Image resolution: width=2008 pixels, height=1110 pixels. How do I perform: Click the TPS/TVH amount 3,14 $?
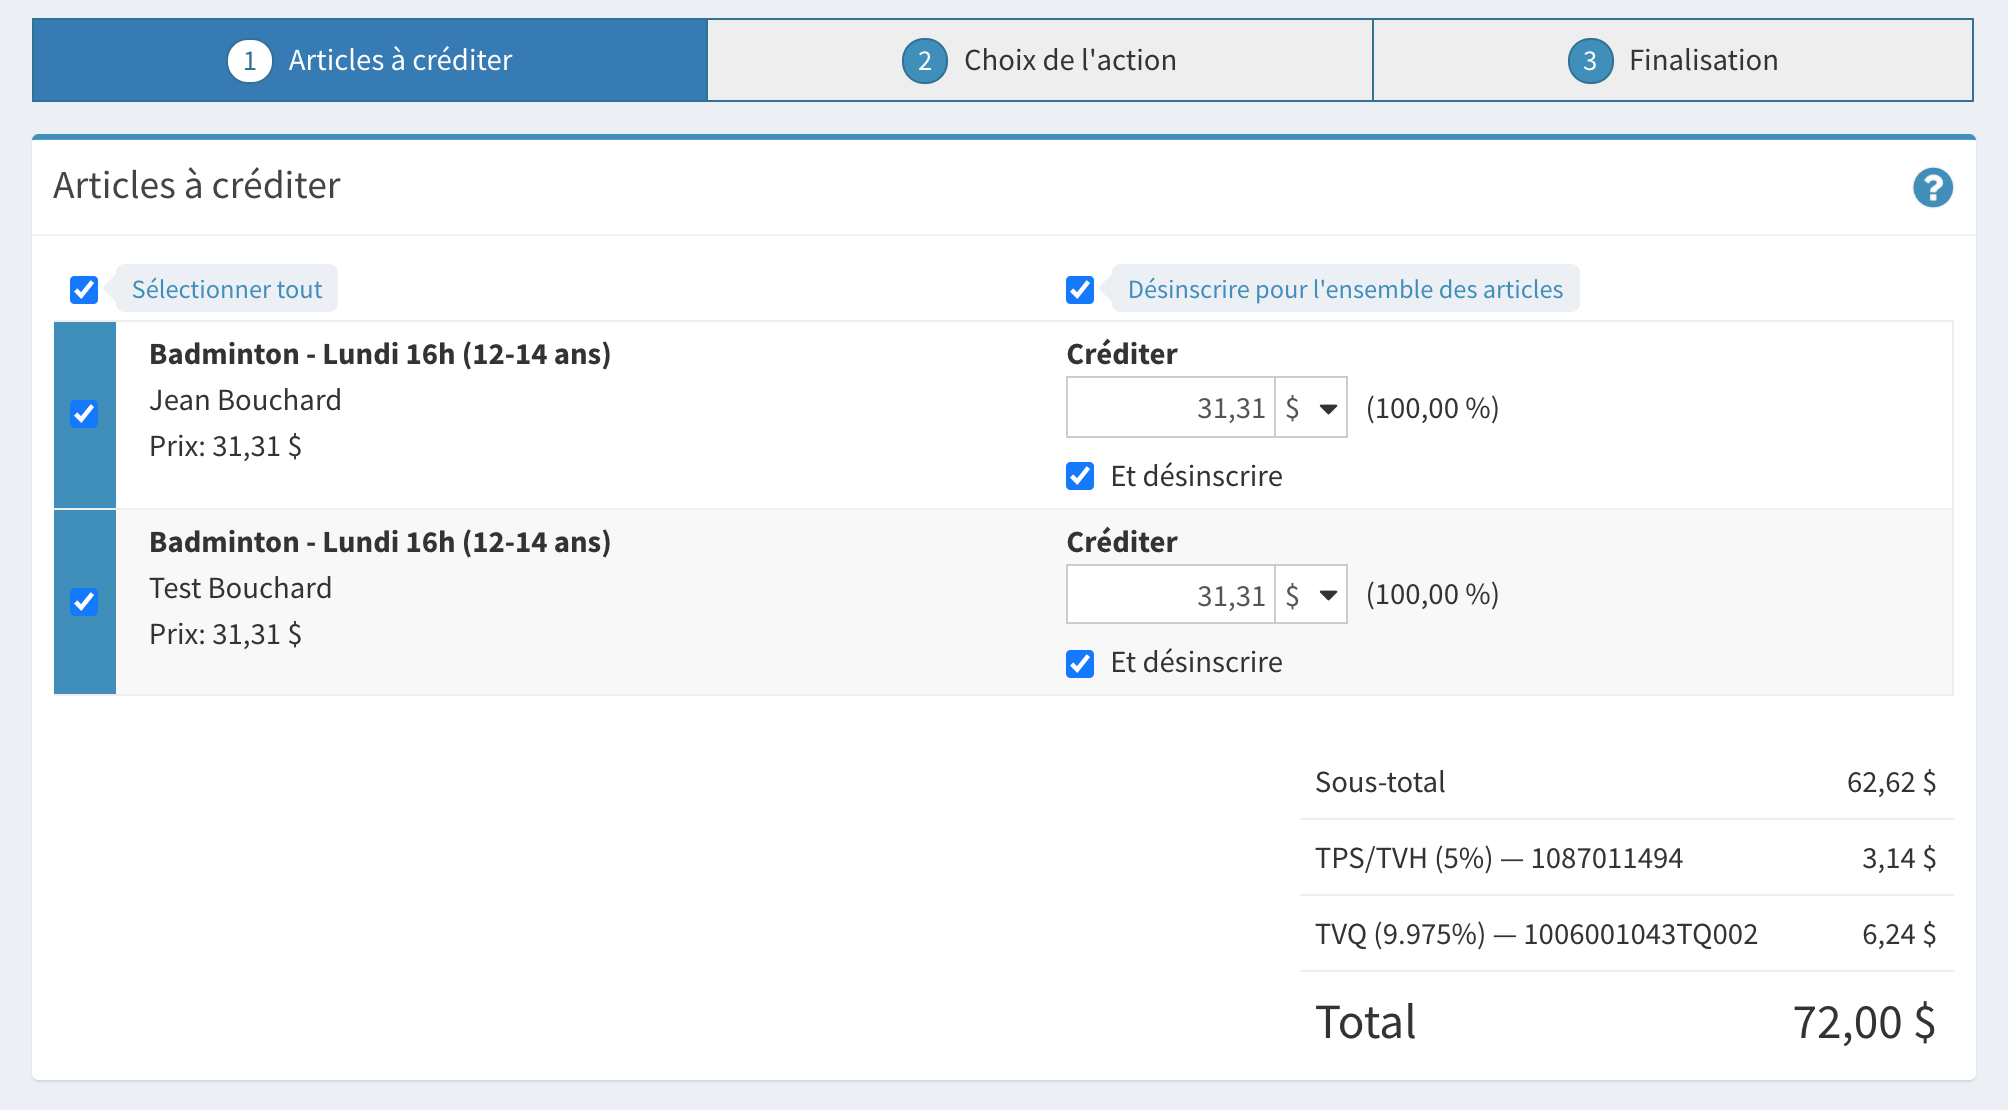click(1898, 858)
